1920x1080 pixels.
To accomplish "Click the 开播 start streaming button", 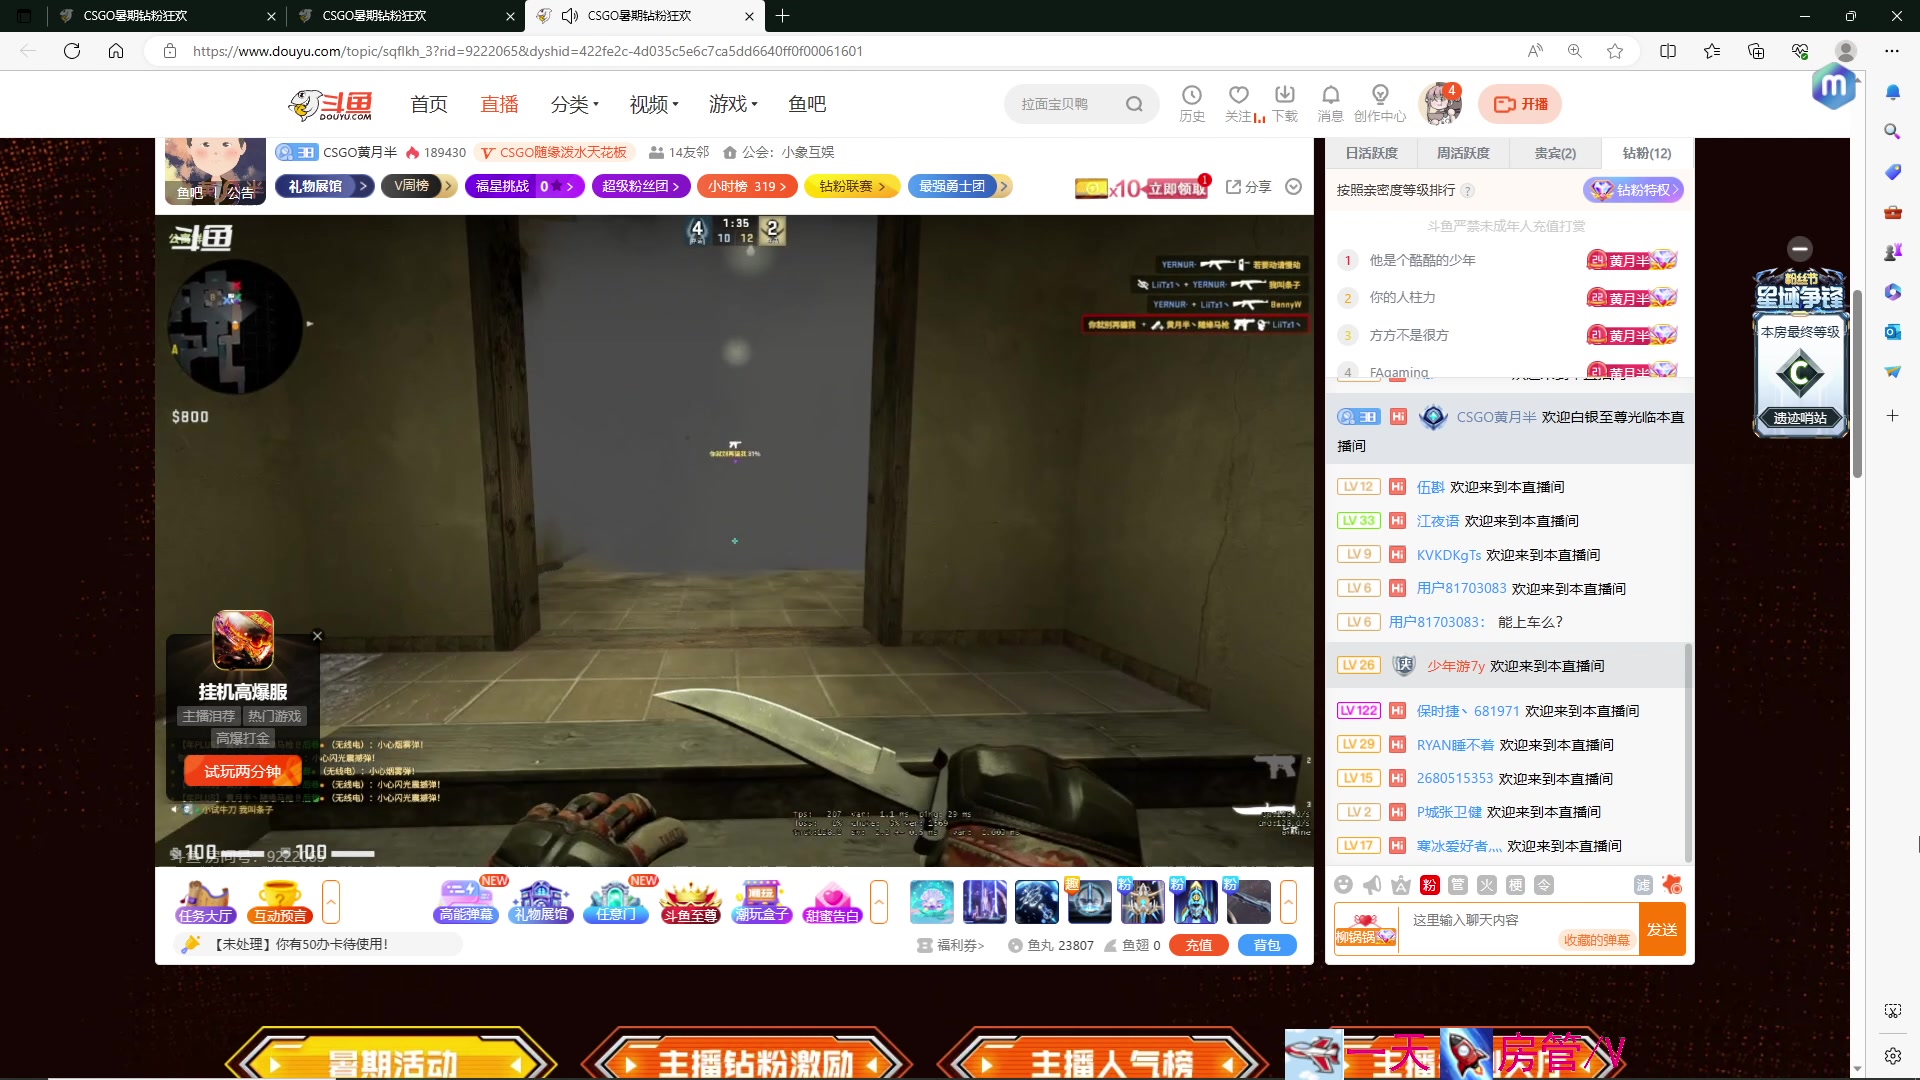I will tap(1520, 104).
